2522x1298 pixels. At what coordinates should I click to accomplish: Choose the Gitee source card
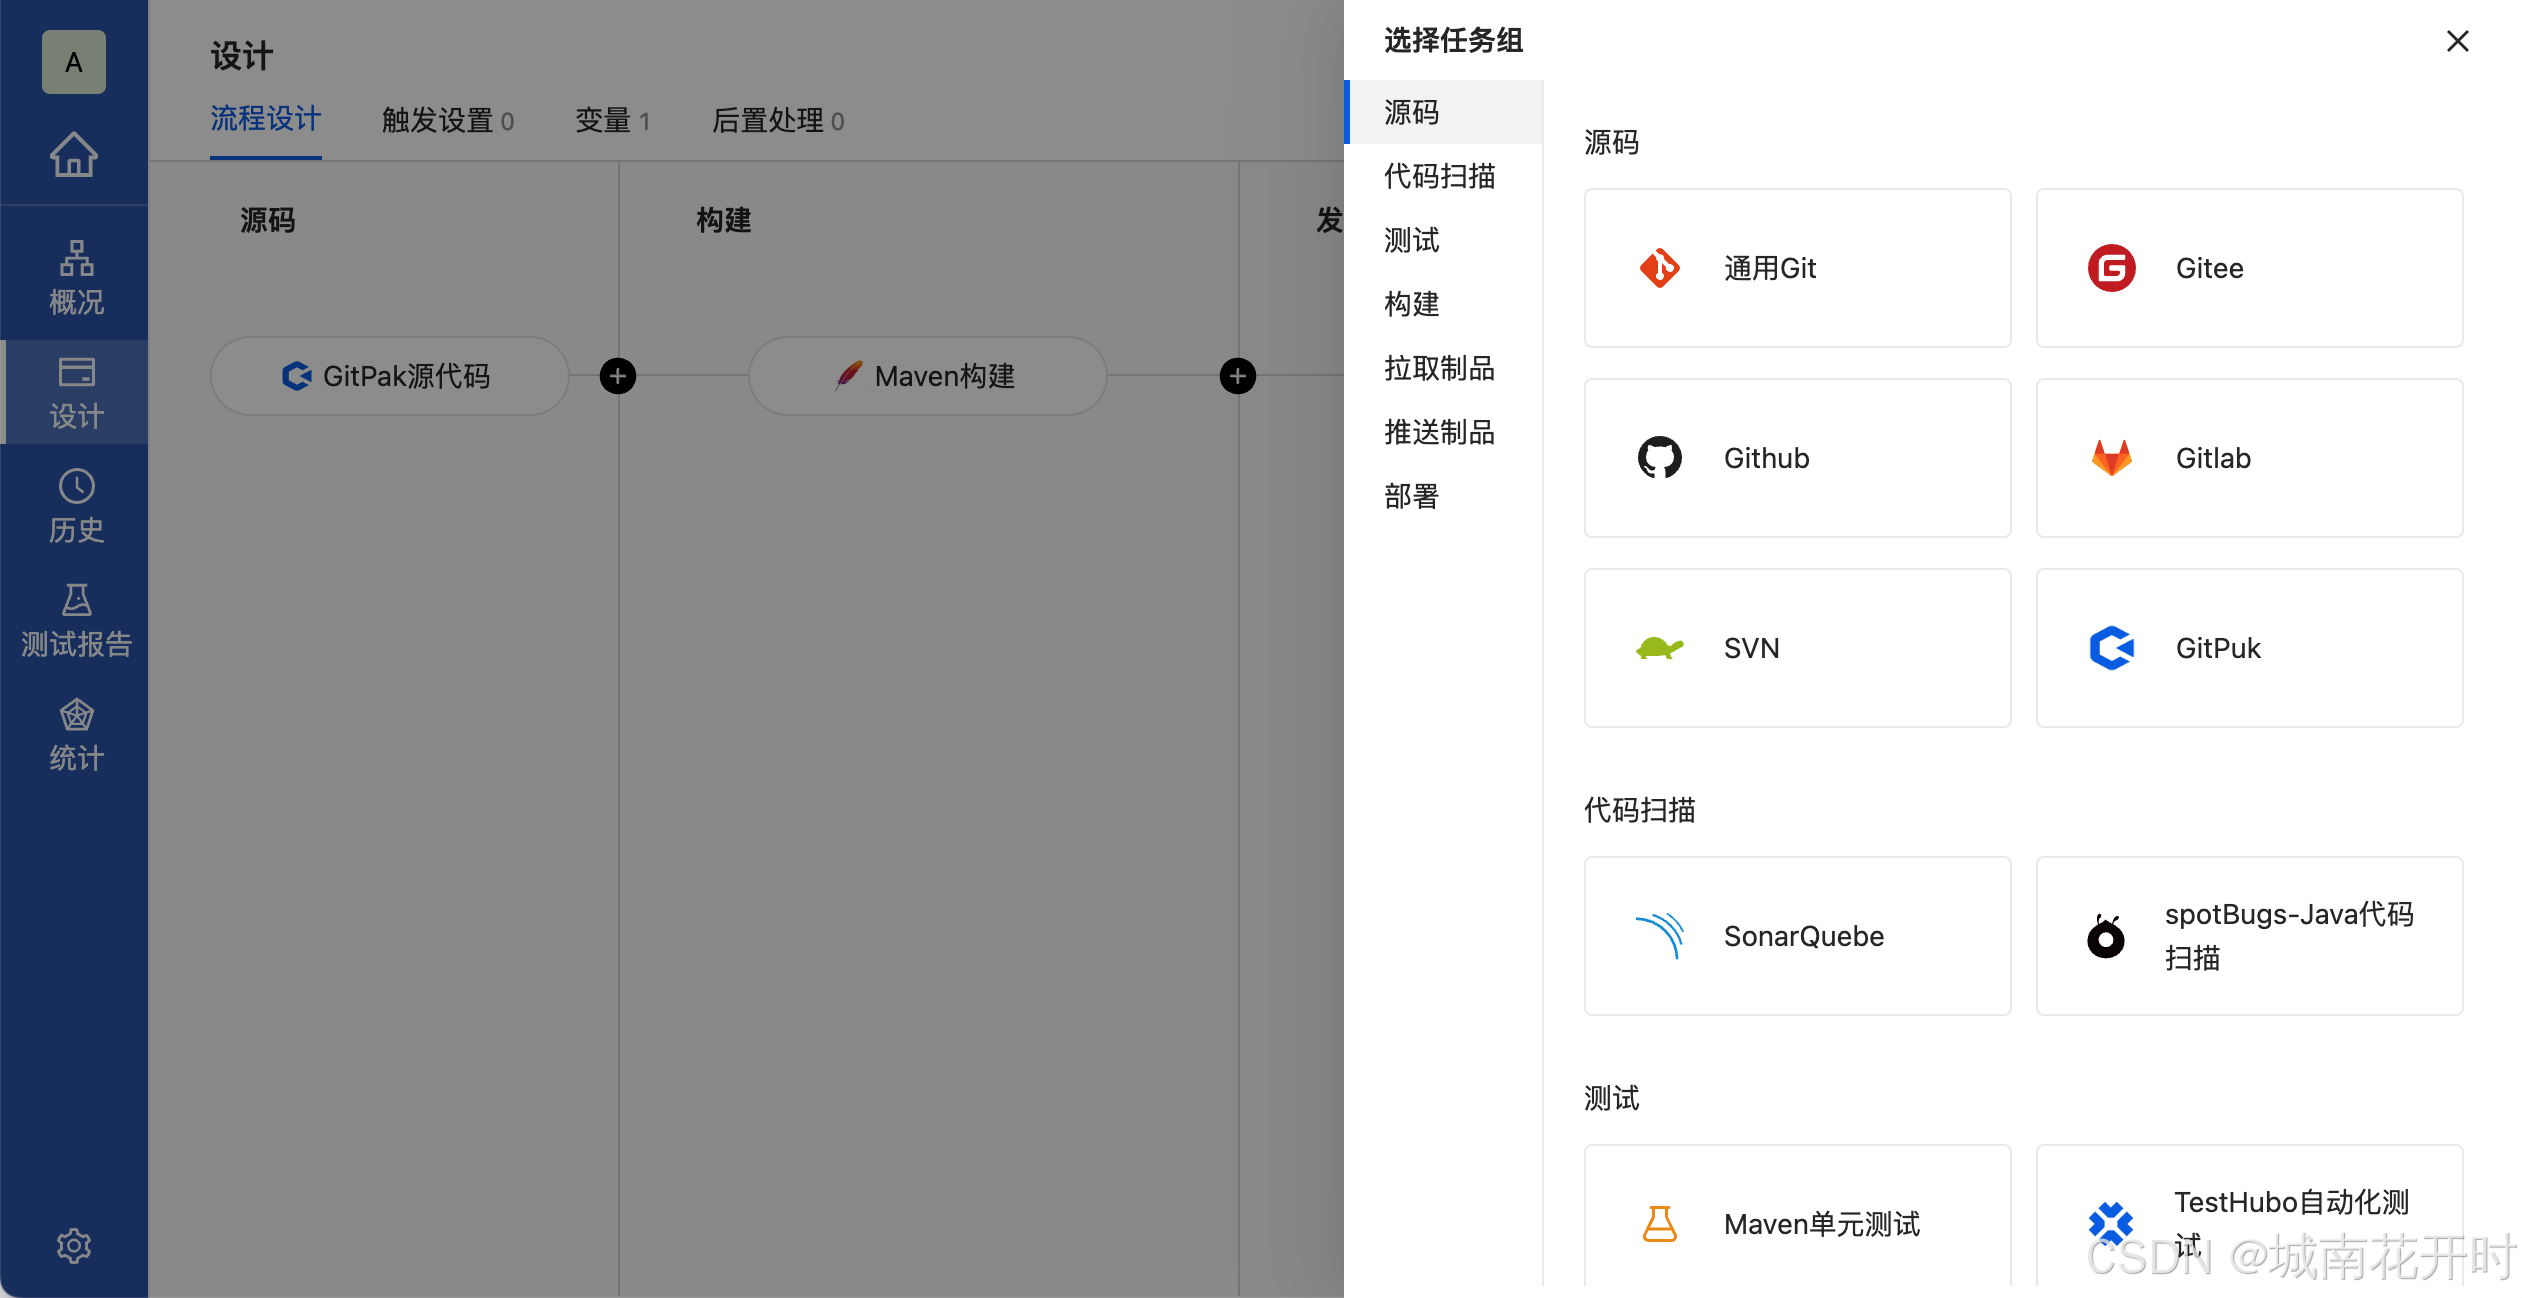[2249, 268]
